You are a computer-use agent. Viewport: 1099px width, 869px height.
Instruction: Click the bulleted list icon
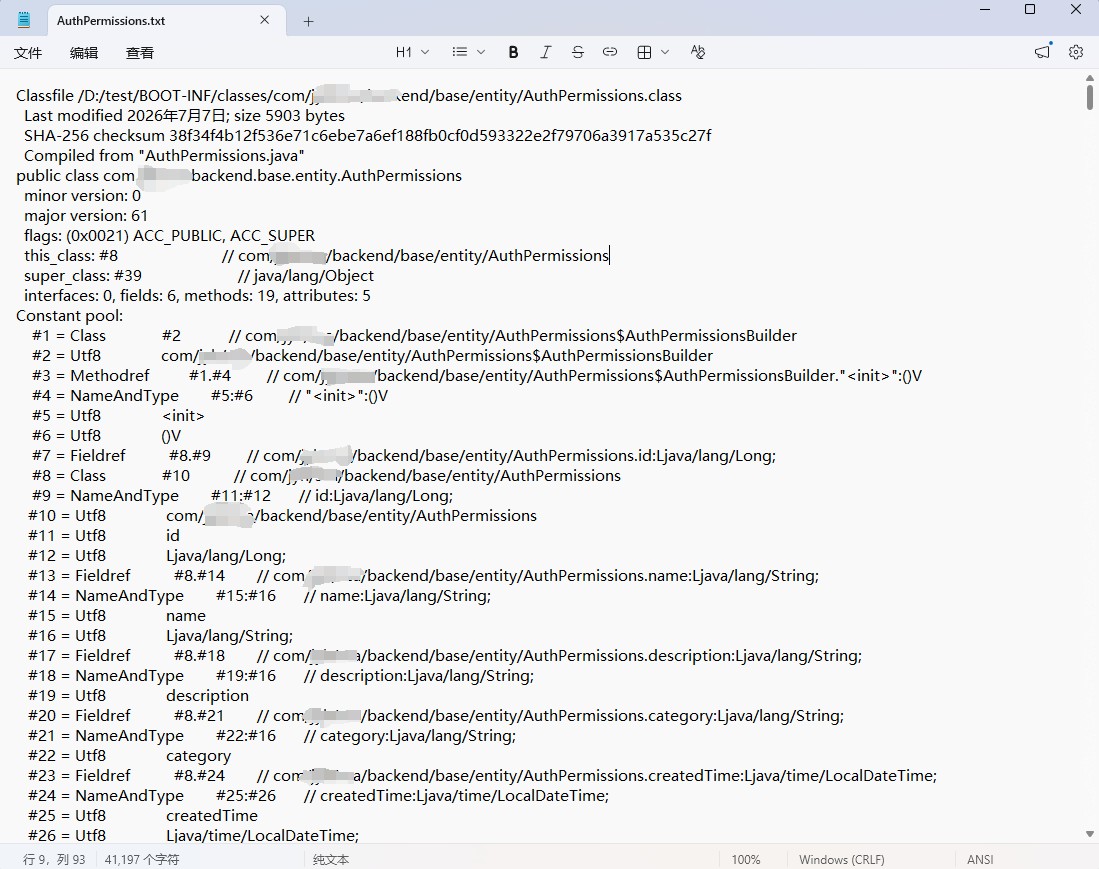(x=460, y=52)
